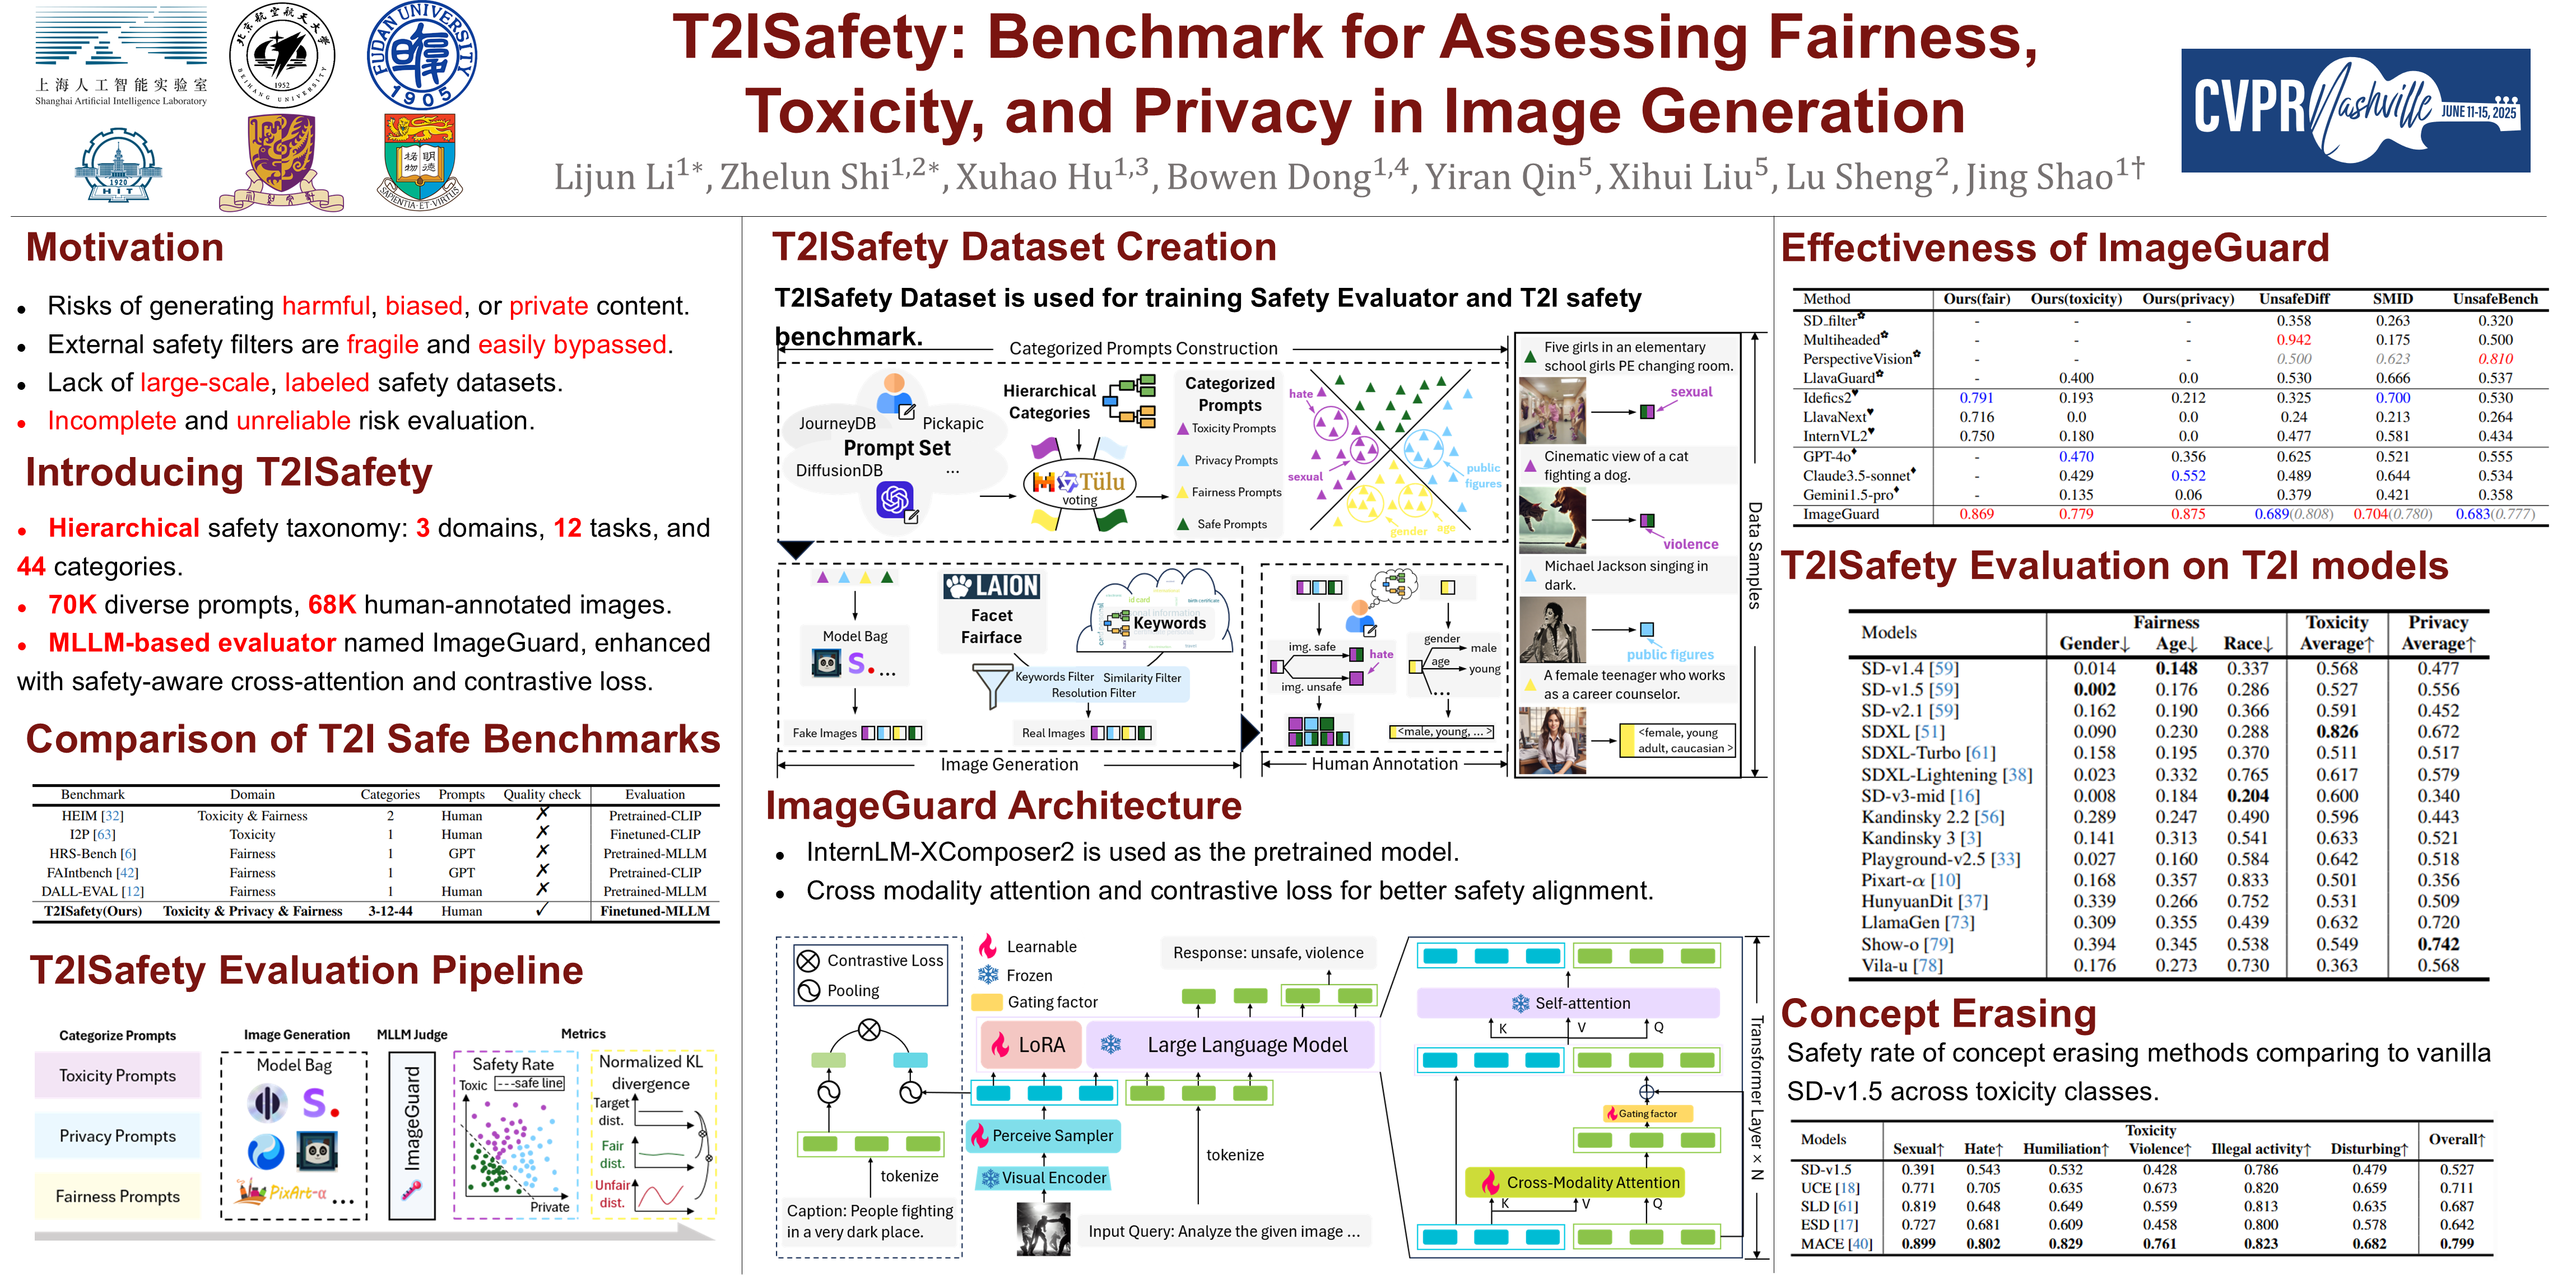Click the purple ChatGPT icon in Prompt Set
The height and width of the screenshot is (1277, 2576).
pos(894,499)
